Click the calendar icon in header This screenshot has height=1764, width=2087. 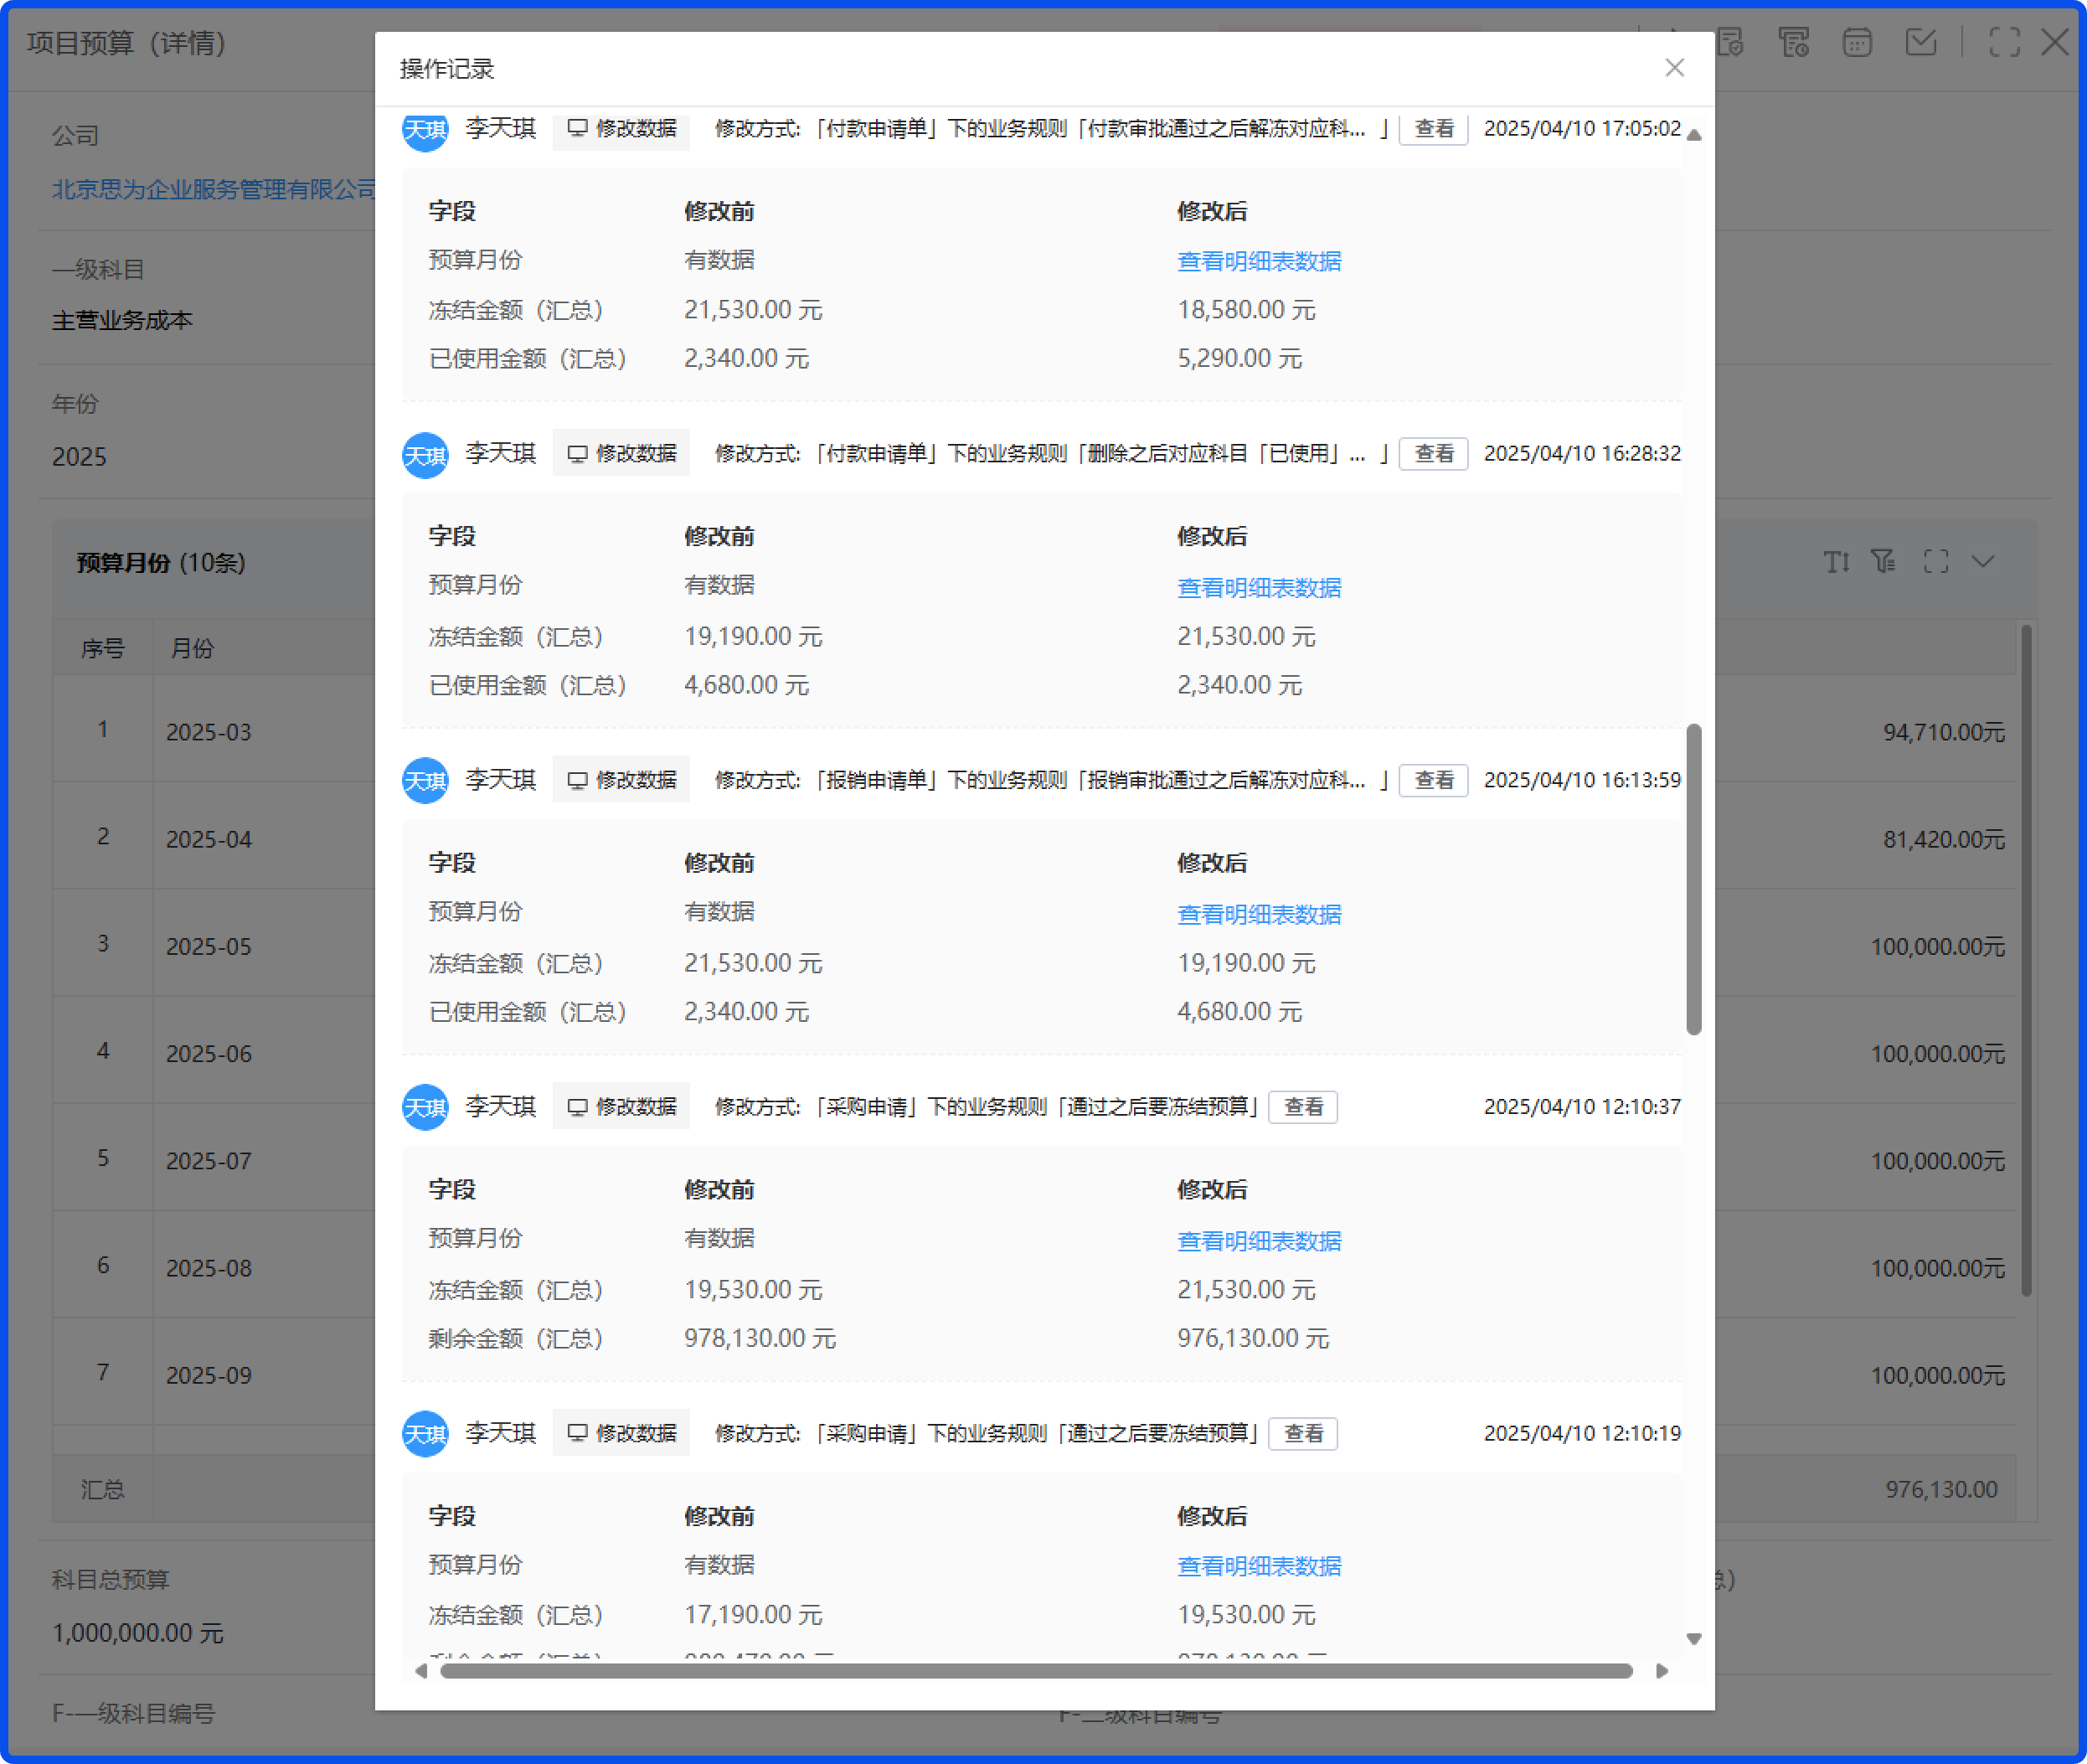pyautogui.click(x=1857, y=43)
